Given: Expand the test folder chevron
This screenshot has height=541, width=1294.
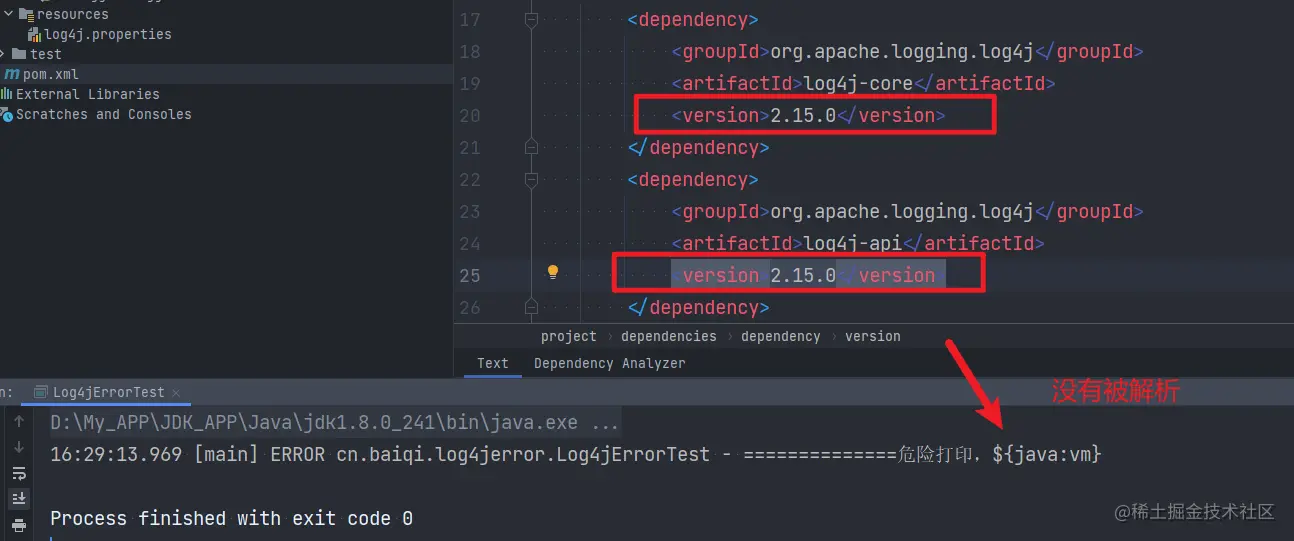Looking at the screenshot, I should (4, 54).
